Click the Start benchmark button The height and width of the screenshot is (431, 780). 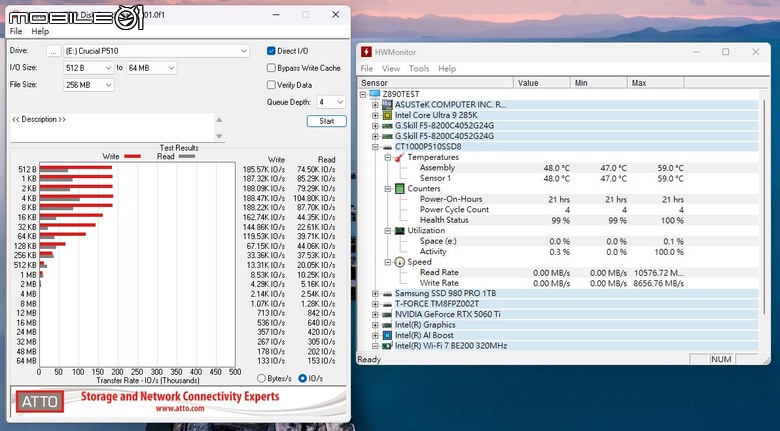tap(326, 121)
